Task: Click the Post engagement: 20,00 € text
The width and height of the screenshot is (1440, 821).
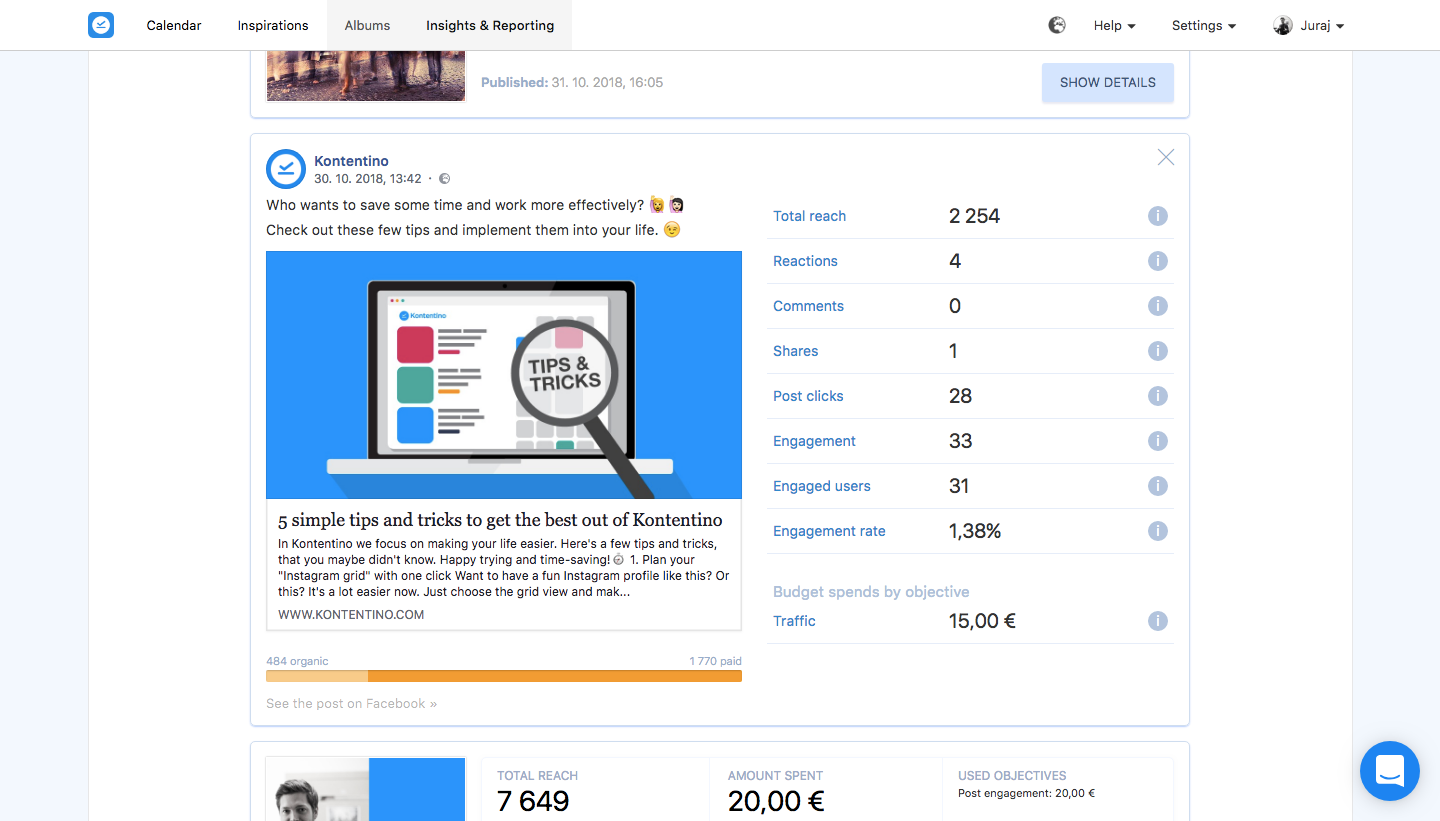Action: pyautogui.click(x=1026, y=794)
